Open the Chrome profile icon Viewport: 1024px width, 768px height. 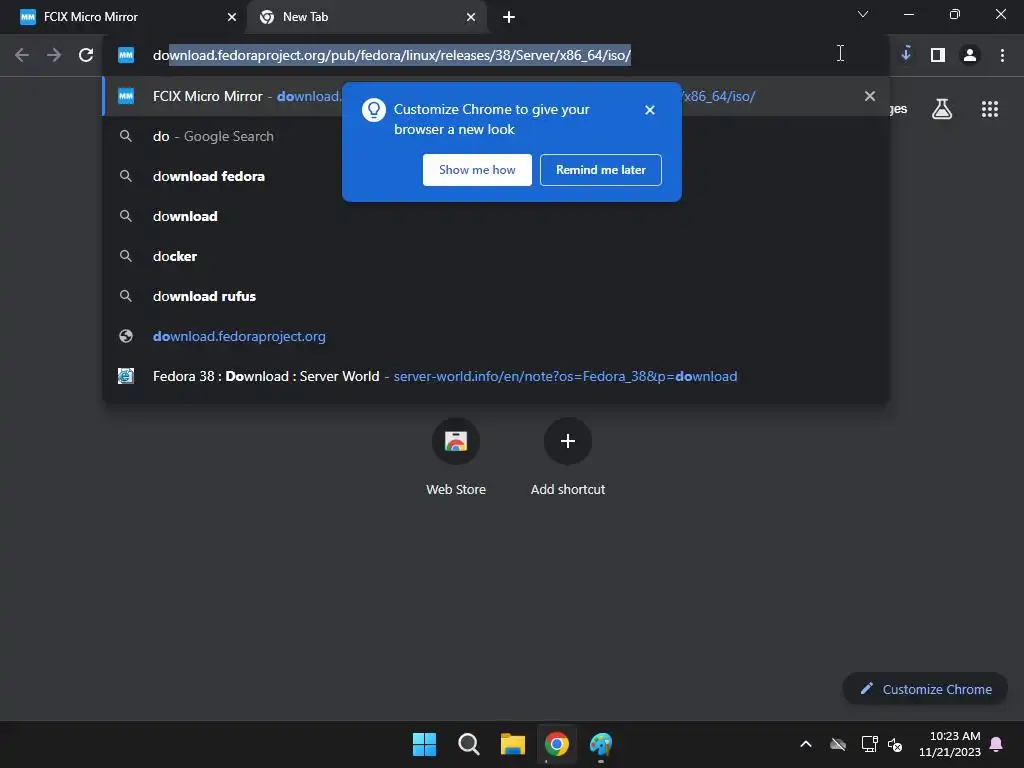pyautogui.click(x=970, y=55)
